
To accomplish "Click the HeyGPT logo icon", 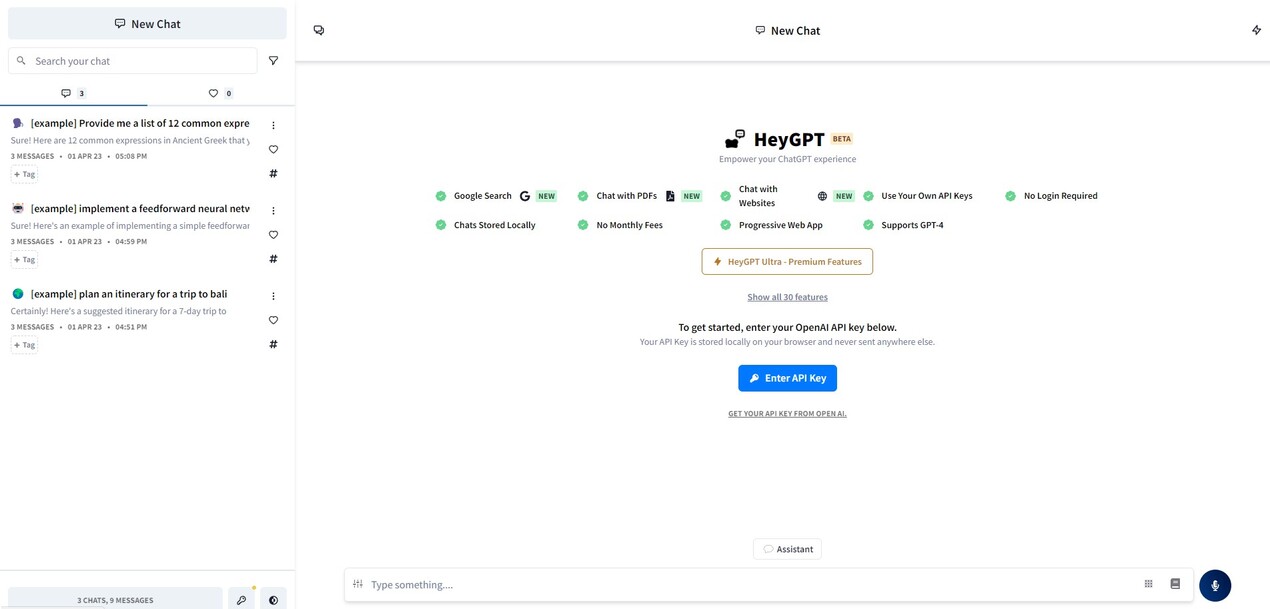I will coord(735,139).
